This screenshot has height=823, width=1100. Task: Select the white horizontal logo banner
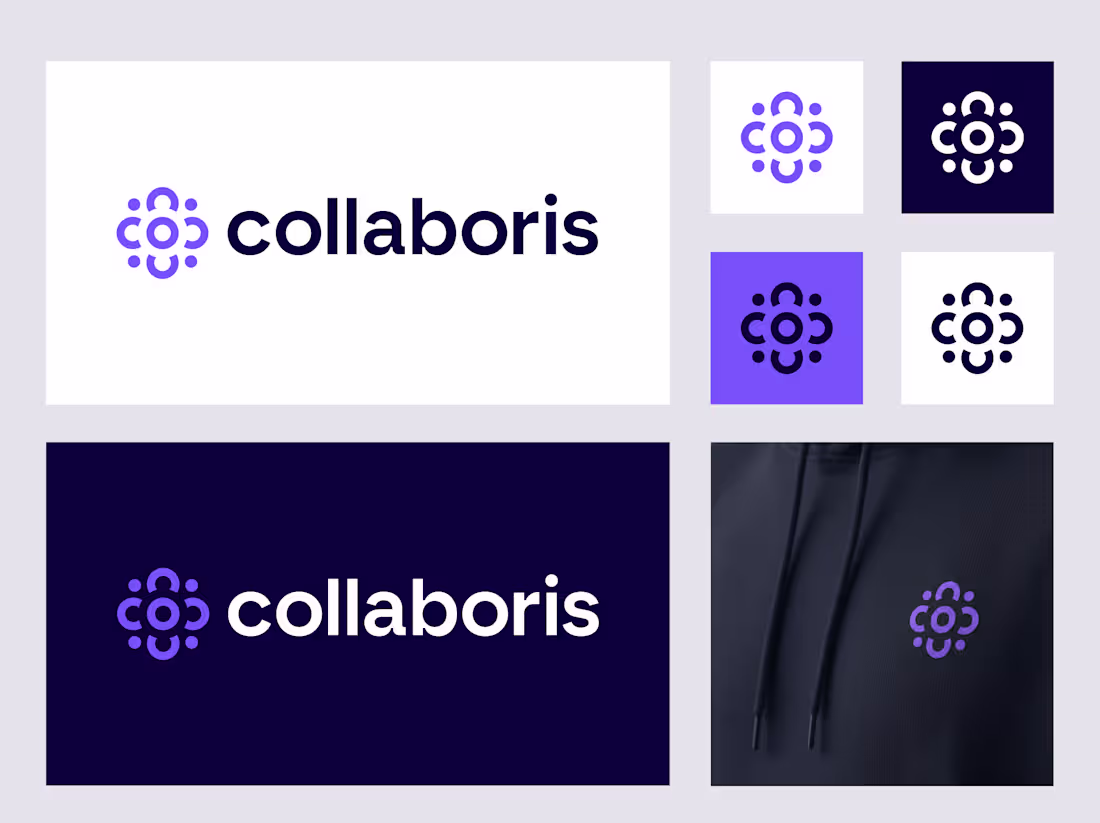(x=358, y=233)
